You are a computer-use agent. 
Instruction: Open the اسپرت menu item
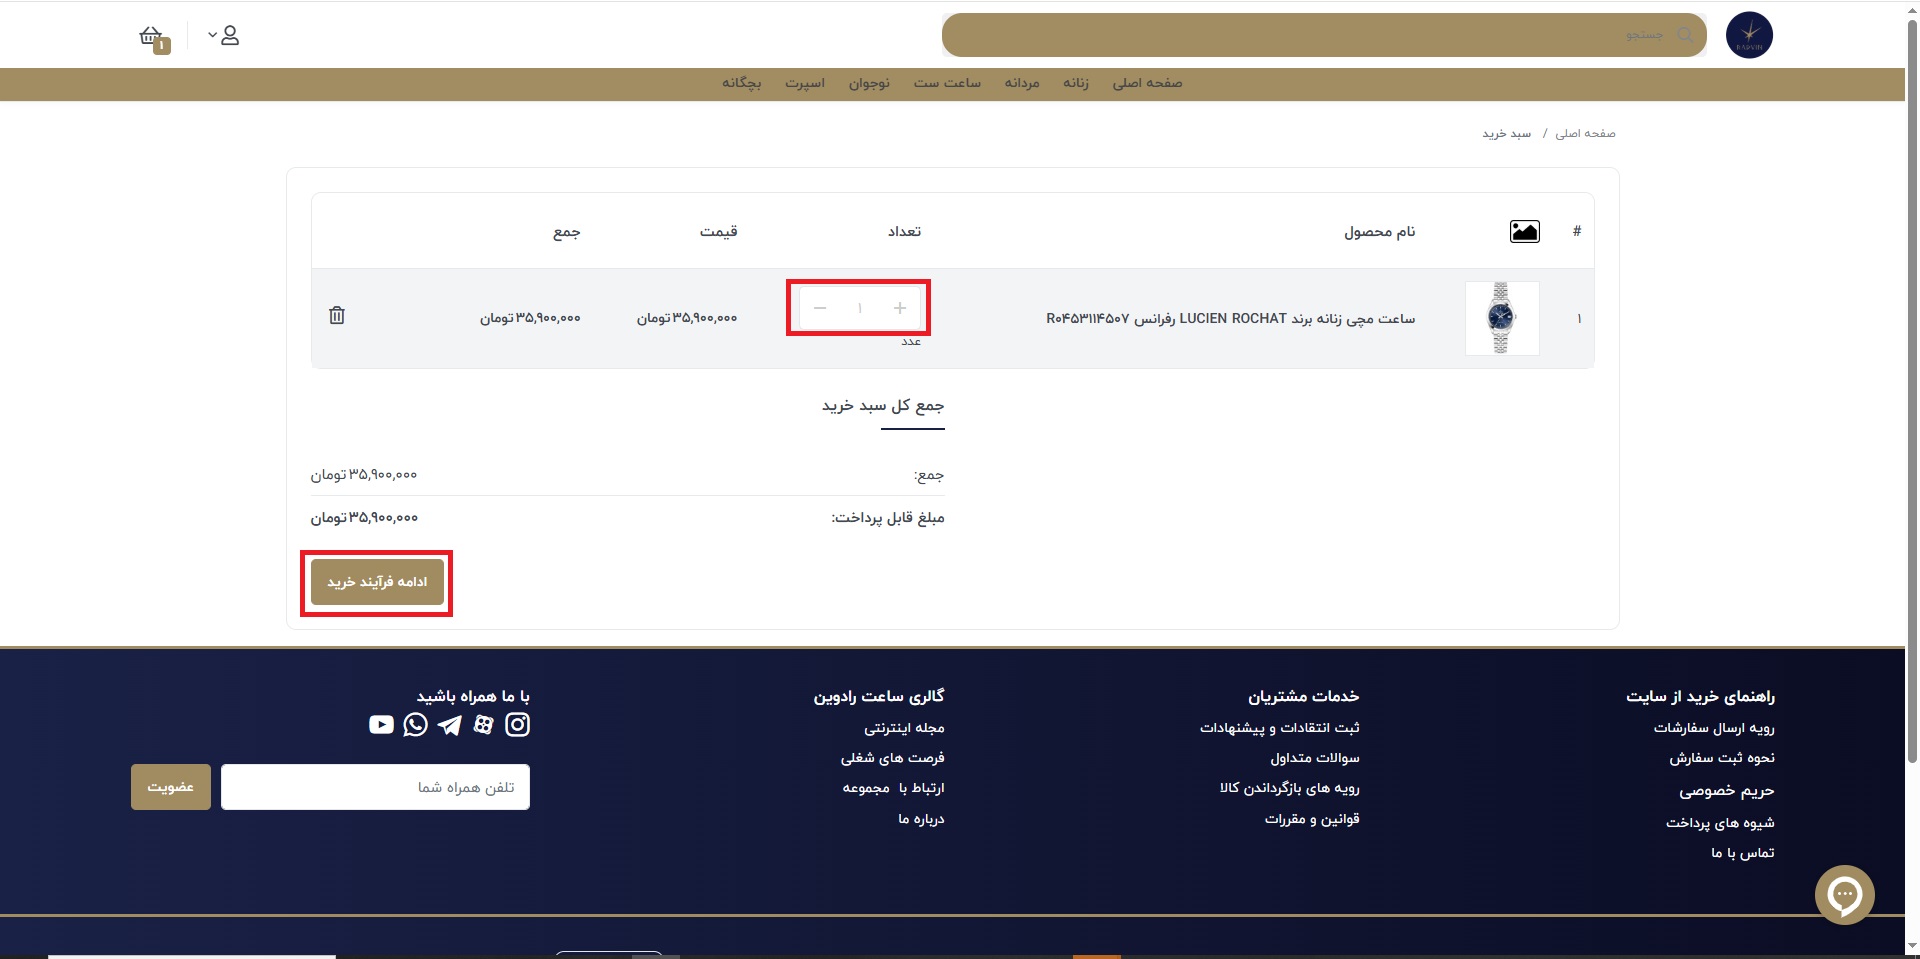[805, 83]
